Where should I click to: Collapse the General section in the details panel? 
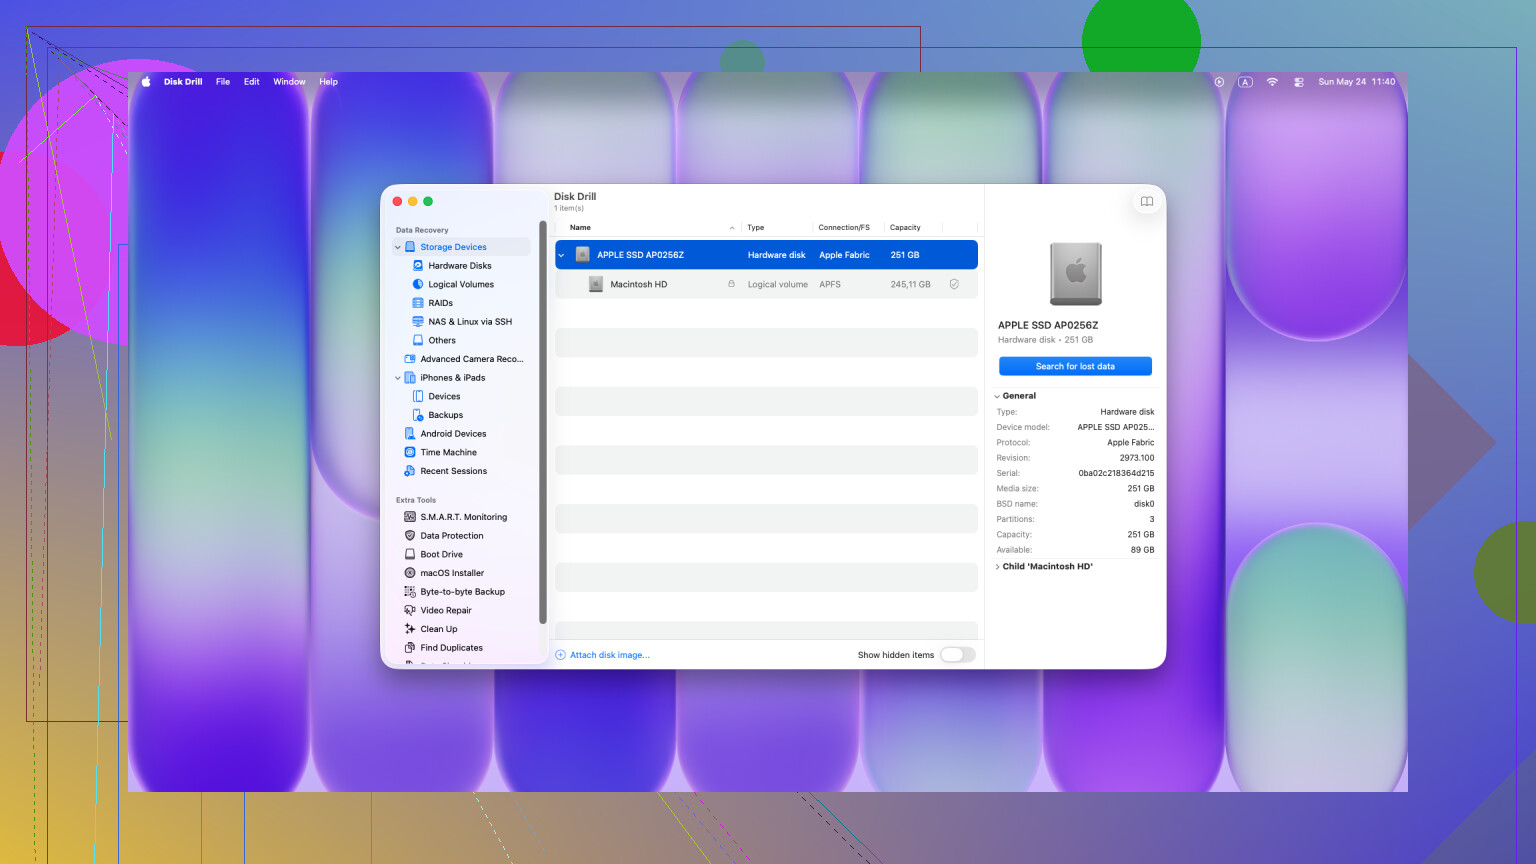[997, 396]
